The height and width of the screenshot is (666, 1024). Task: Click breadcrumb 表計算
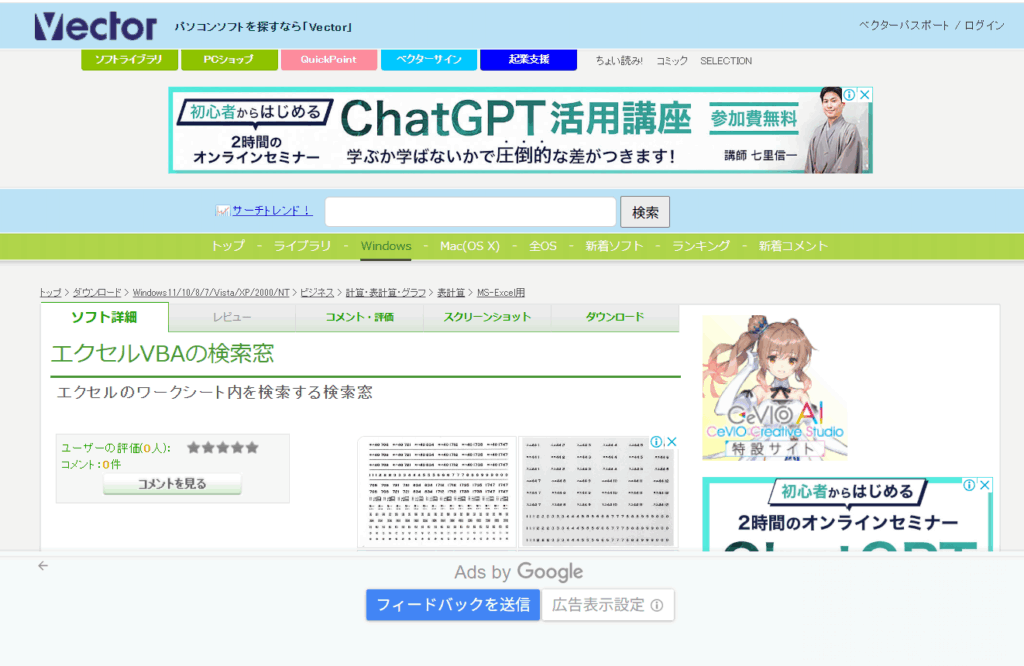tap(451, 293)
